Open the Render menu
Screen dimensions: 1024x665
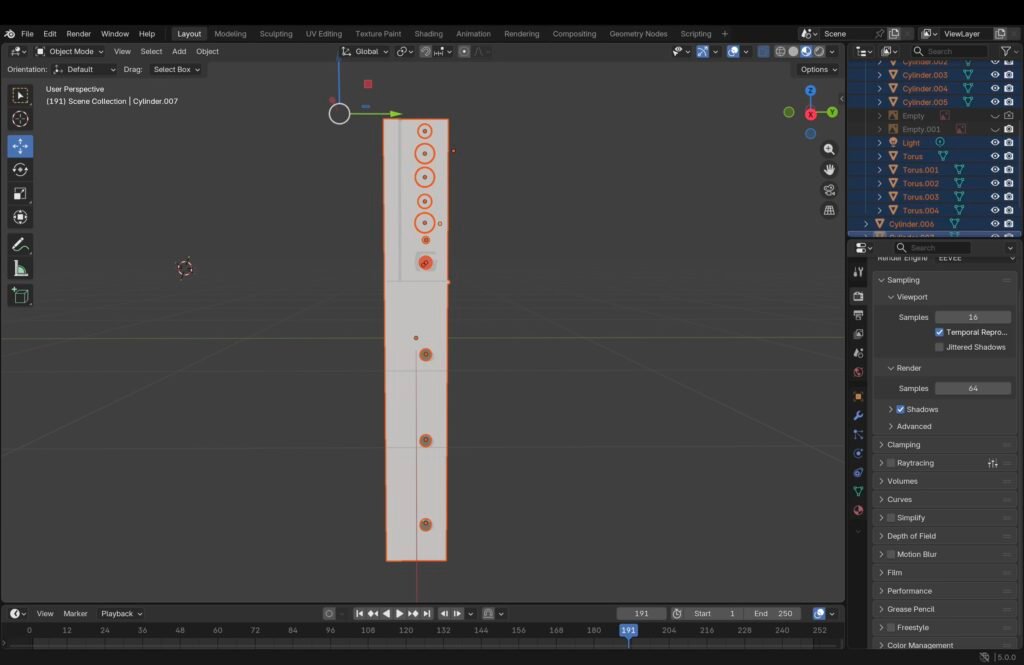78,34
